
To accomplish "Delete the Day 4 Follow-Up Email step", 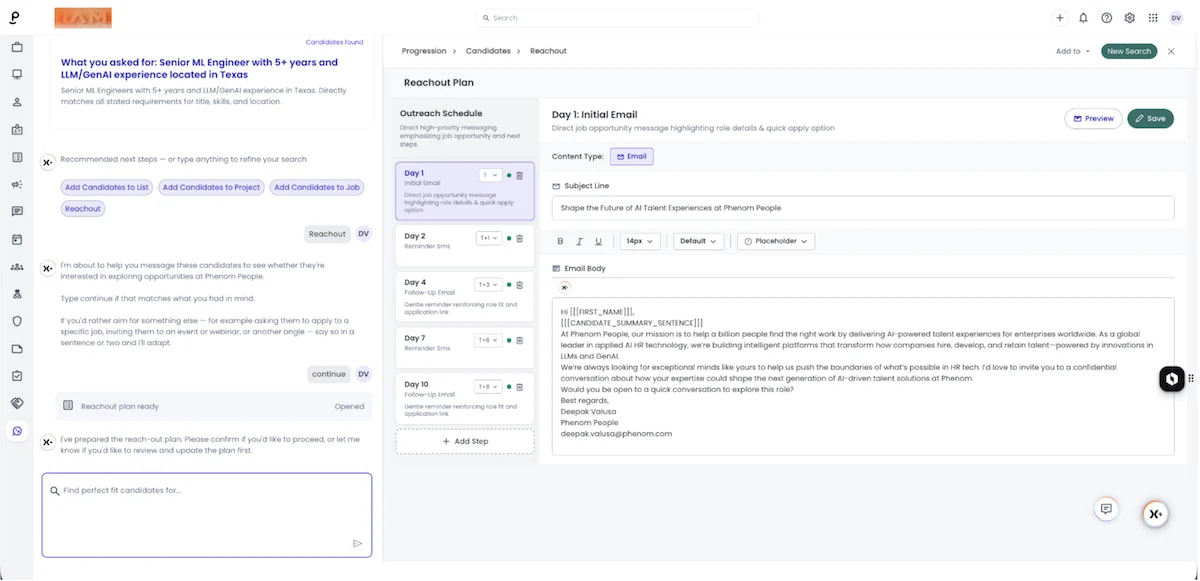I will pyautogui.click(x=520, y=284).
